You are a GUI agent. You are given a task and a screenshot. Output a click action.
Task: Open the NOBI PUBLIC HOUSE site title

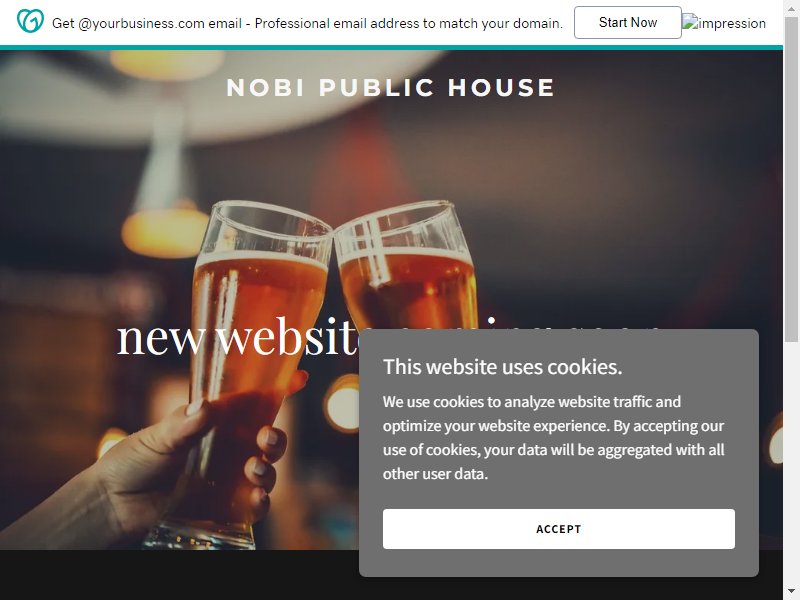pyautogui.click(x=390, y=87)
